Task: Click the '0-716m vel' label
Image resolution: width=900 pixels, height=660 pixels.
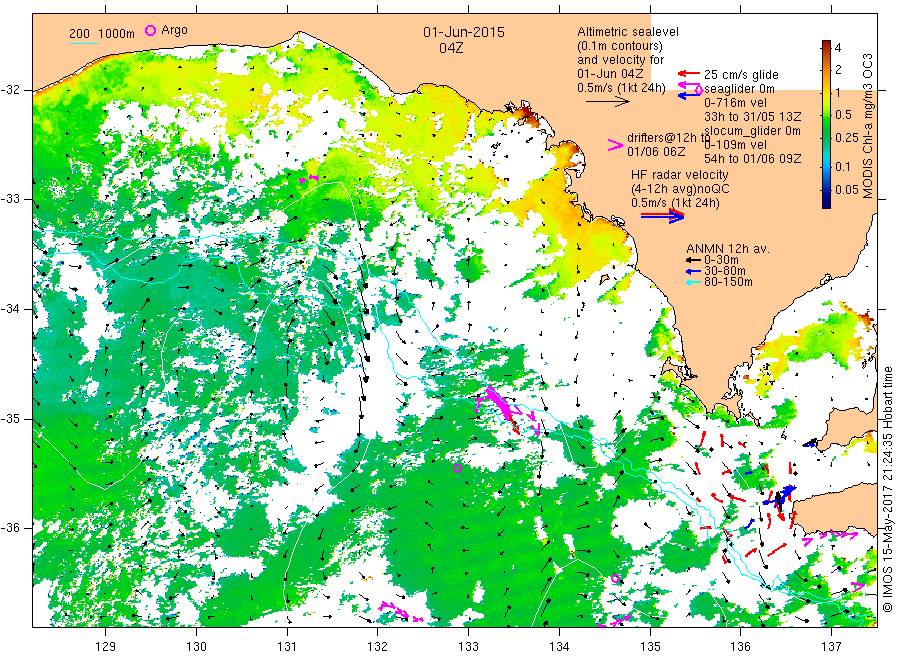Action: click(x=735, y=103)
